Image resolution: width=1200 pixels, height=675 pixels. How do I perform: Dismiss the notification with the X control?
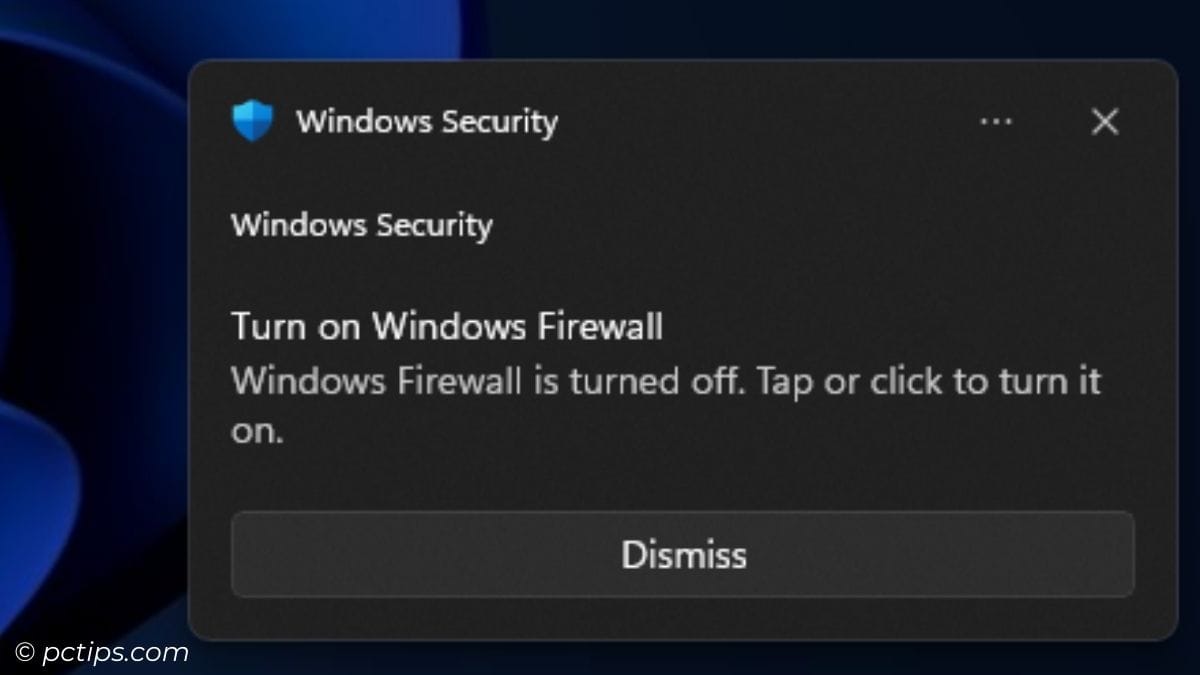tap(1104, 121)
